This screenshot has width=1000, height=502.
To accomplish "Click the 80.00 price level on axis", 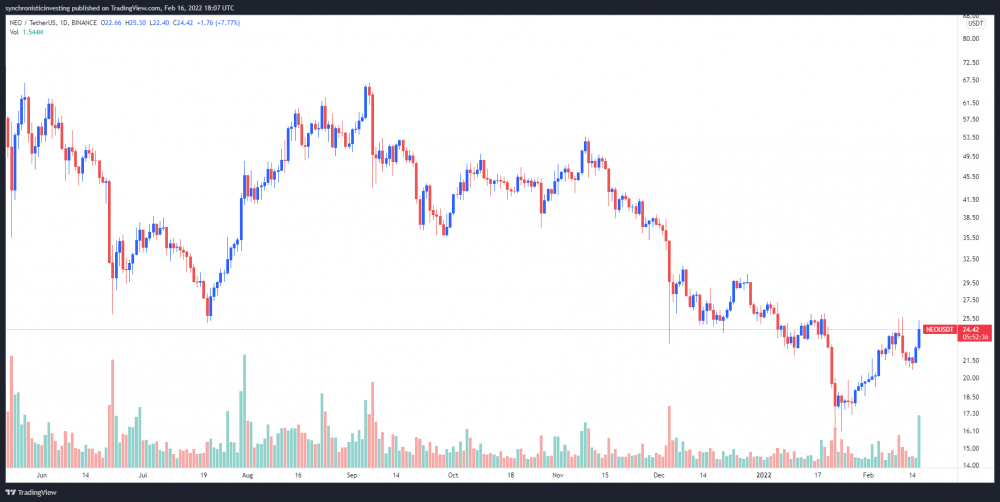I will (971, 38).
